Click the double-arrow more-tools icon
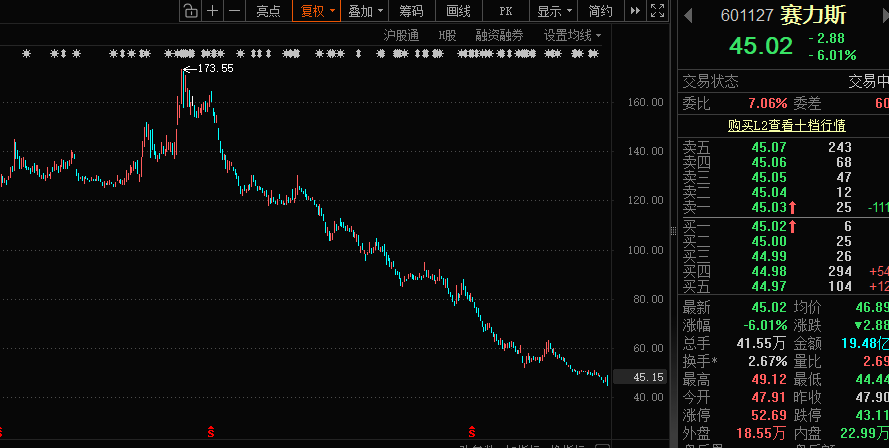Image resolution: width=889 pixels, height=448 pixels. (635, 11)
